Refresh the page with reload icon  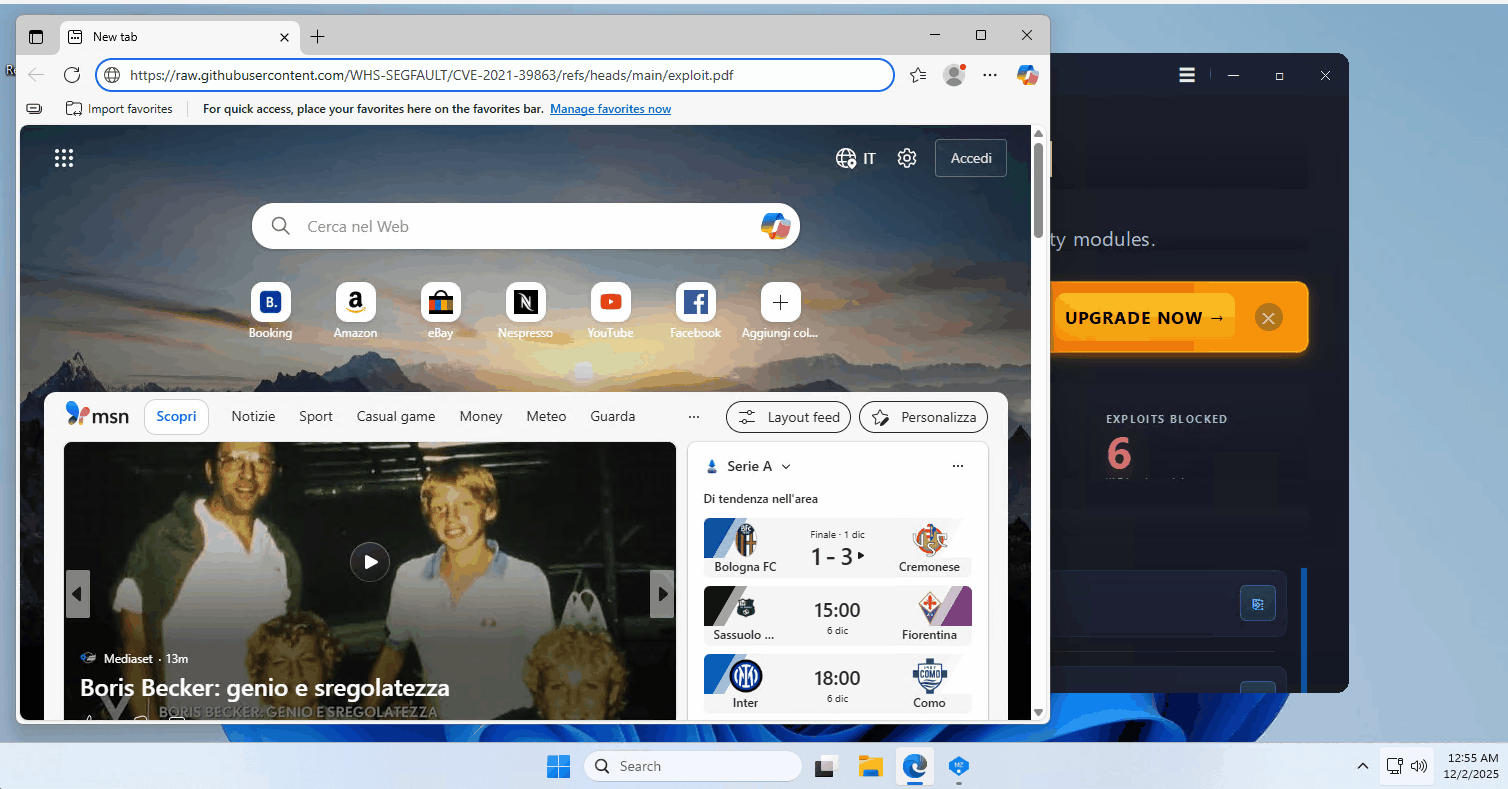[x=72, y=75]
